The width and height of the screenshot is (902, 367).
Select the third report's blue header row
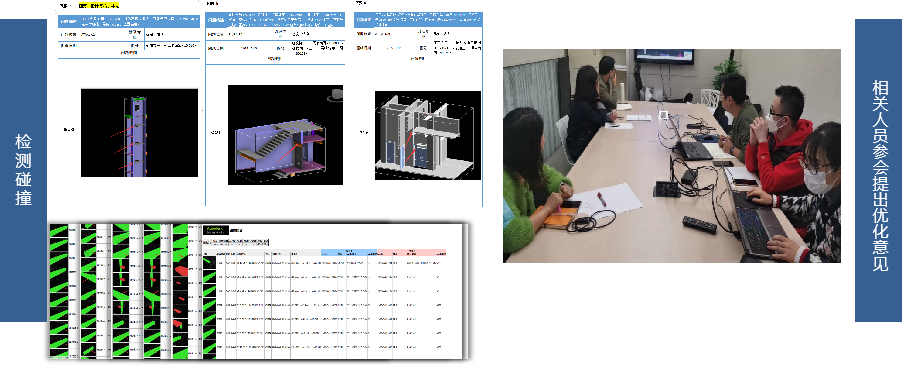(418, 20)
